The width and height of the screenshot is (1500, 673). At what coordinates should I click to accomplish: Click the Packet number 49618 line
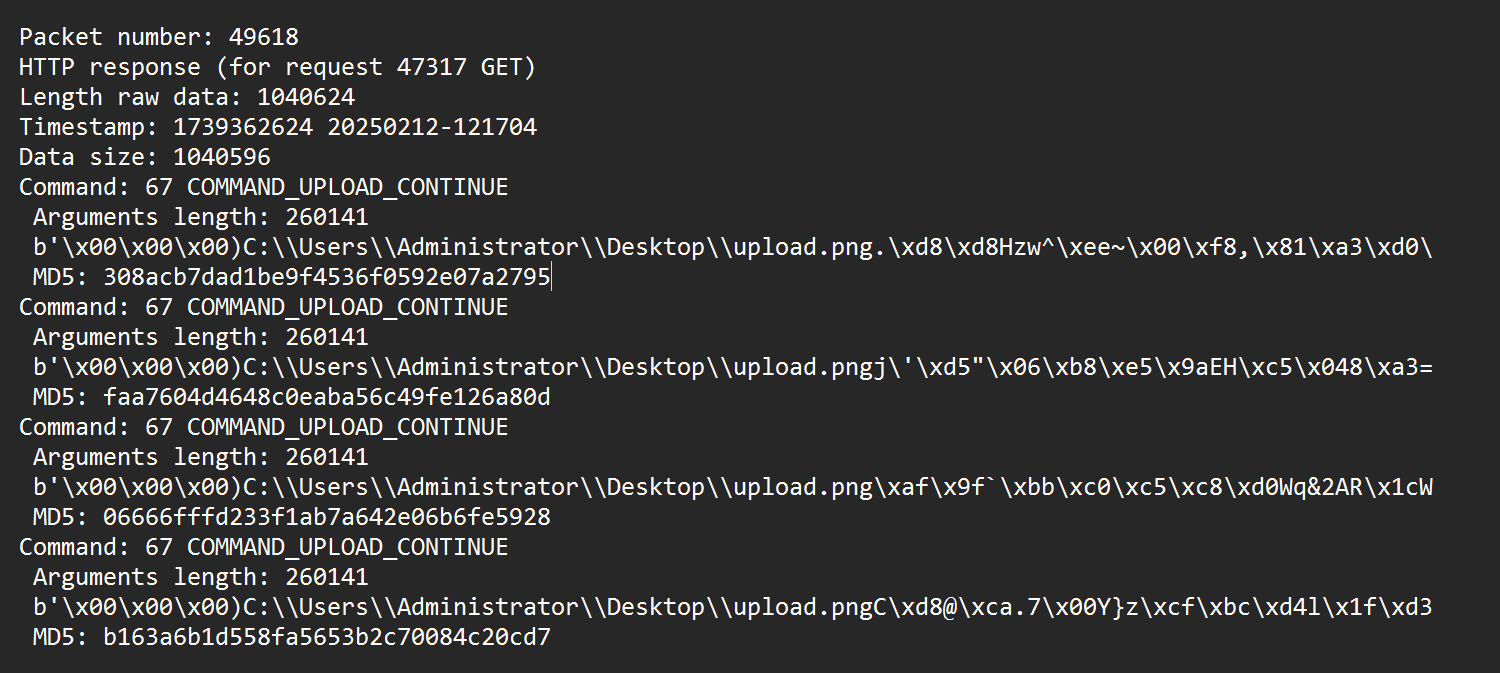coord(159,37)
